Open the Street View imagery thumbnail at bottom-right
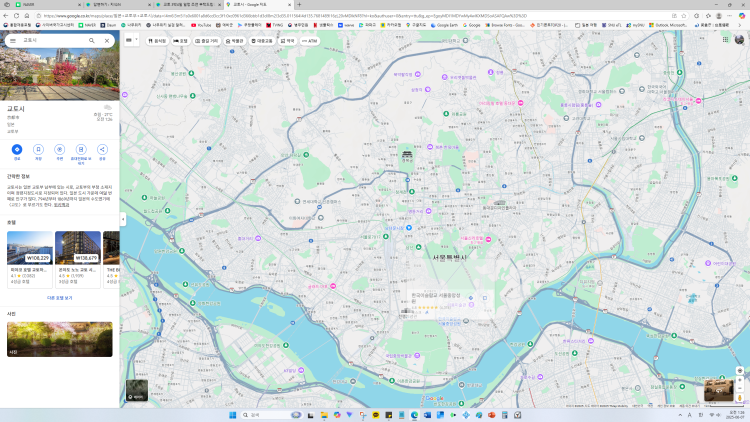 click(x=718, y=390)
